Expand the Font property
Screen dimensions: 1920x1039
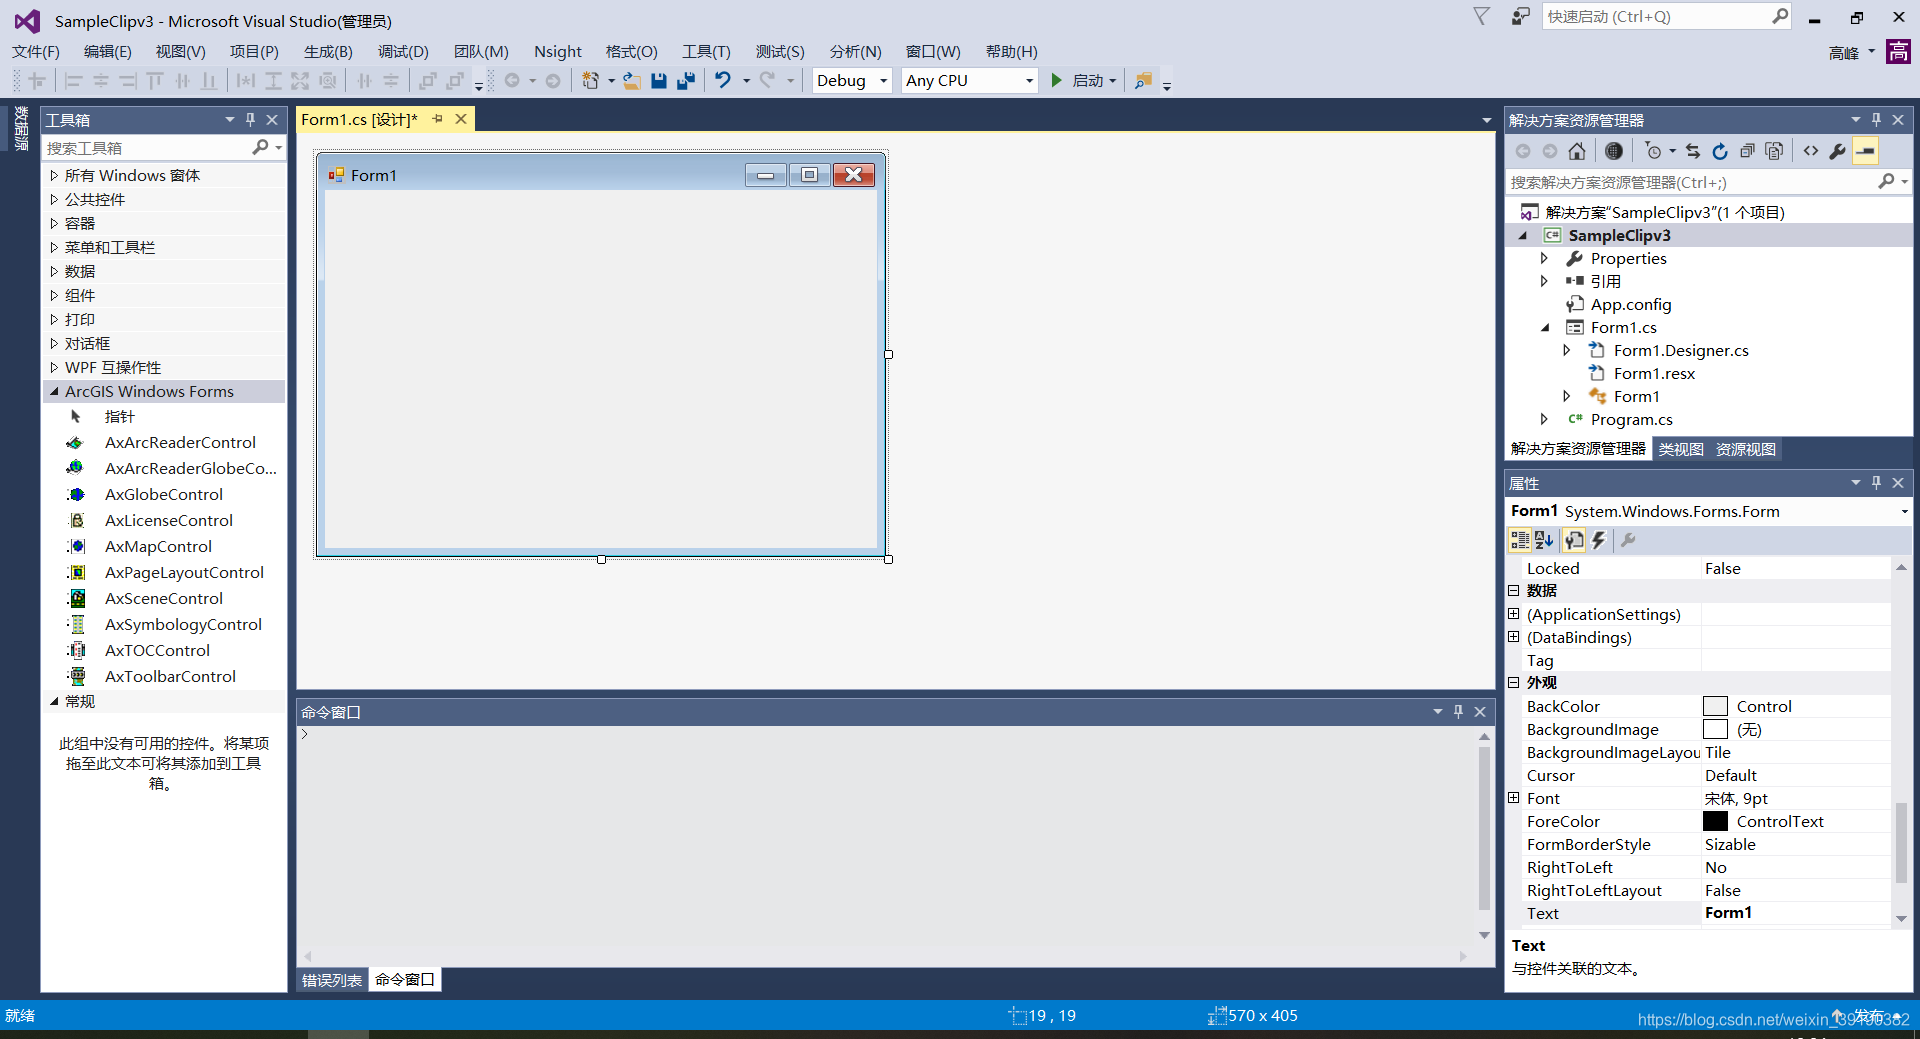[x=1514, y=798]
